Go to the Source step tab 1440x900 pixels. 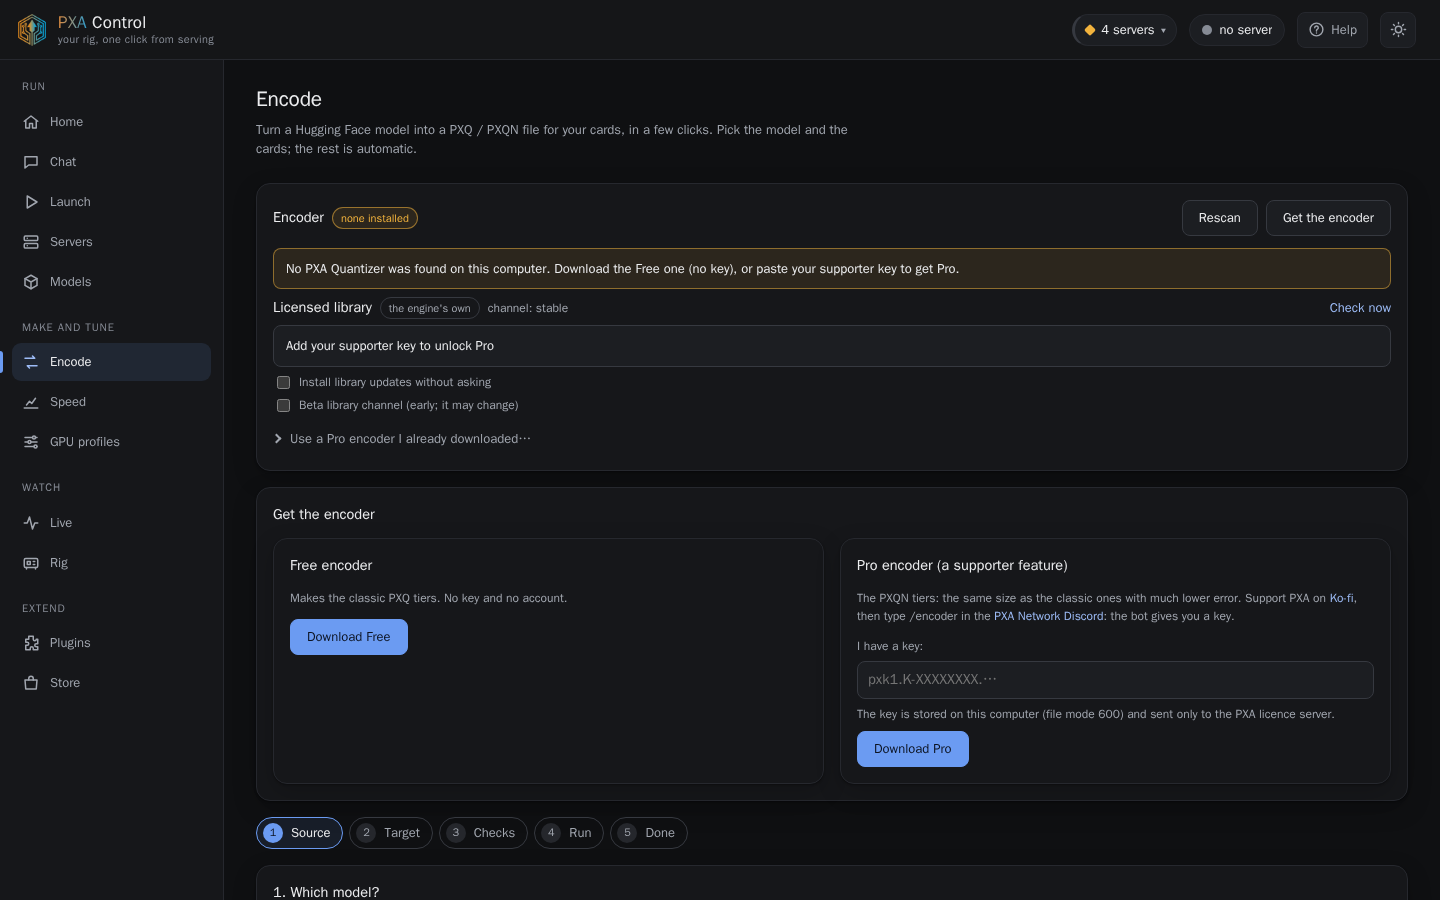[299, 833]
